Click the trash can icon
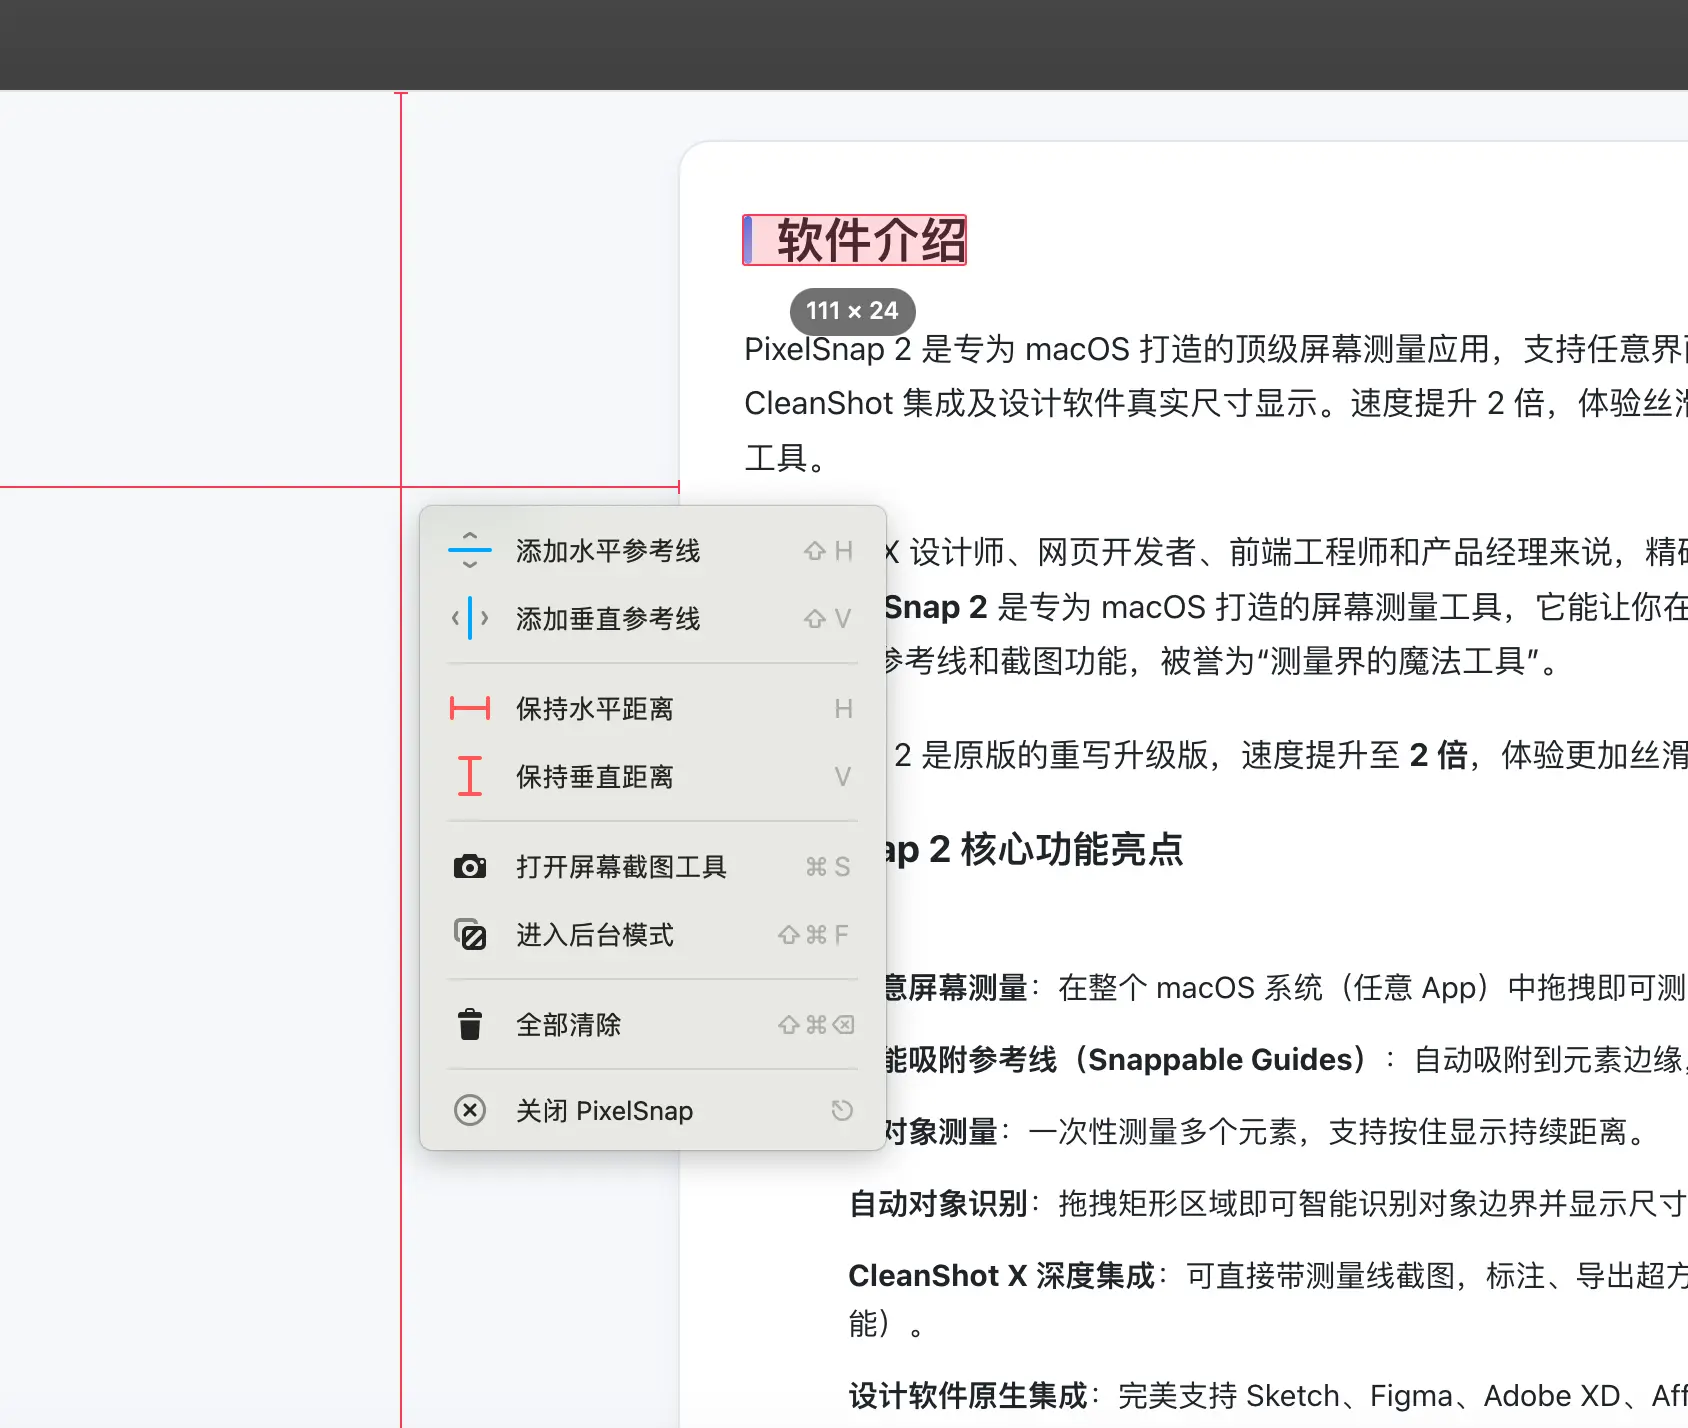 pyautogui.click(x=469, y=1024)
